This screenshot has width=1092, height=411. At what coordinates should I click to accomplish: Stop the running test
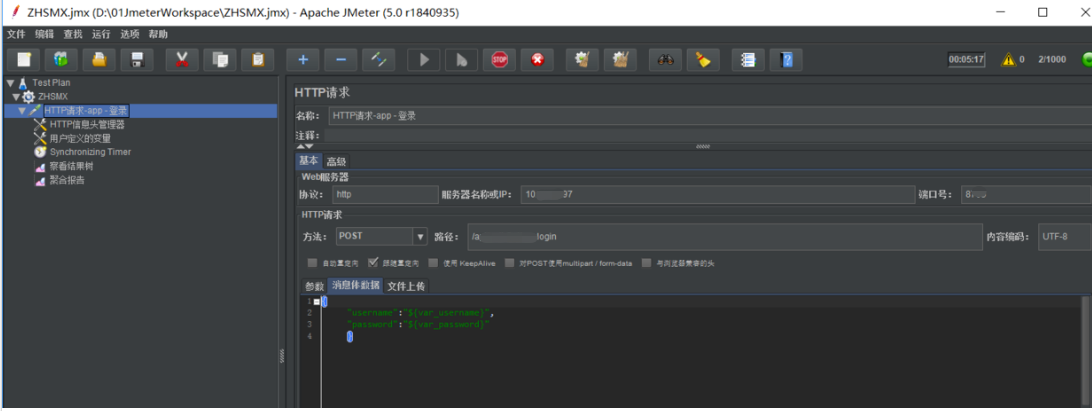499,60
